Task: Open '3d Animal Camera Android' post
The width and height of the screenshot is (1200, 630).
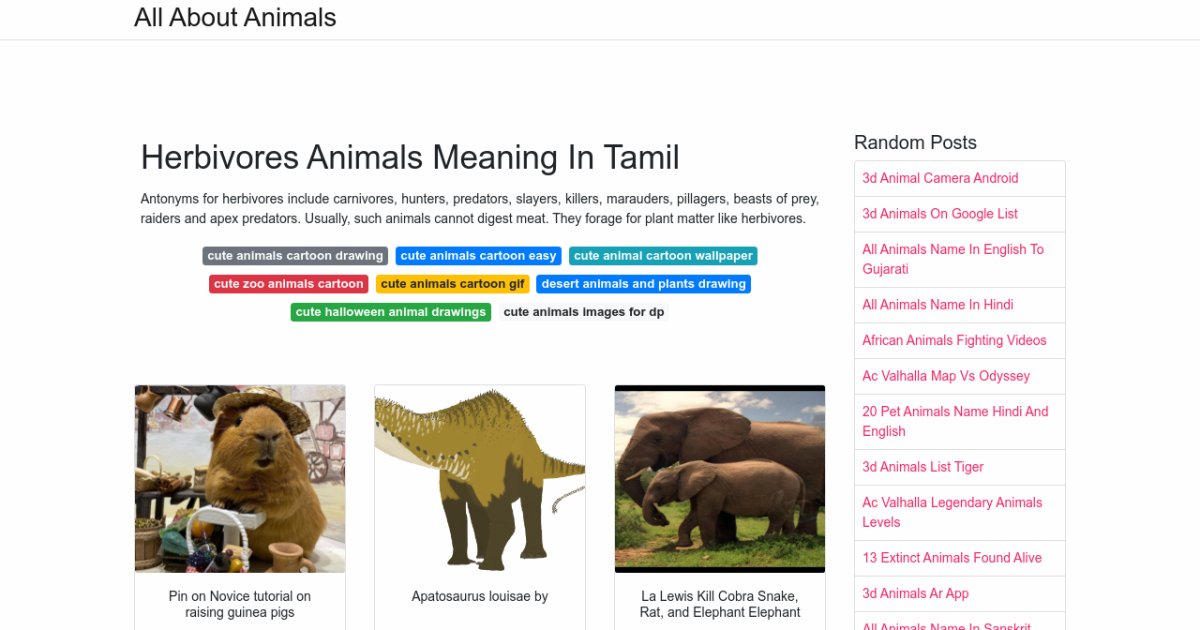Action: (x=940, y=178)
